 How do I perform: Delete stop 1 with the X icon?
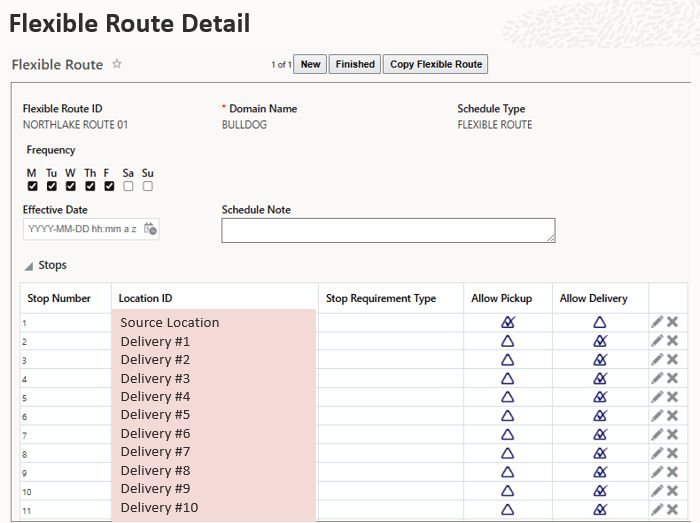672,322
